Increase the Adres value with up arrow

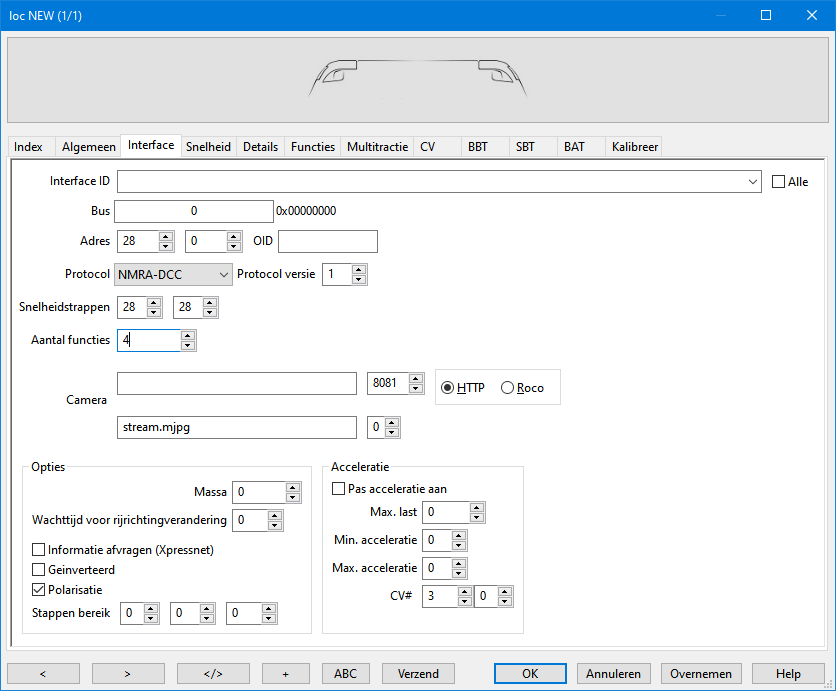[x=166, y=236]
